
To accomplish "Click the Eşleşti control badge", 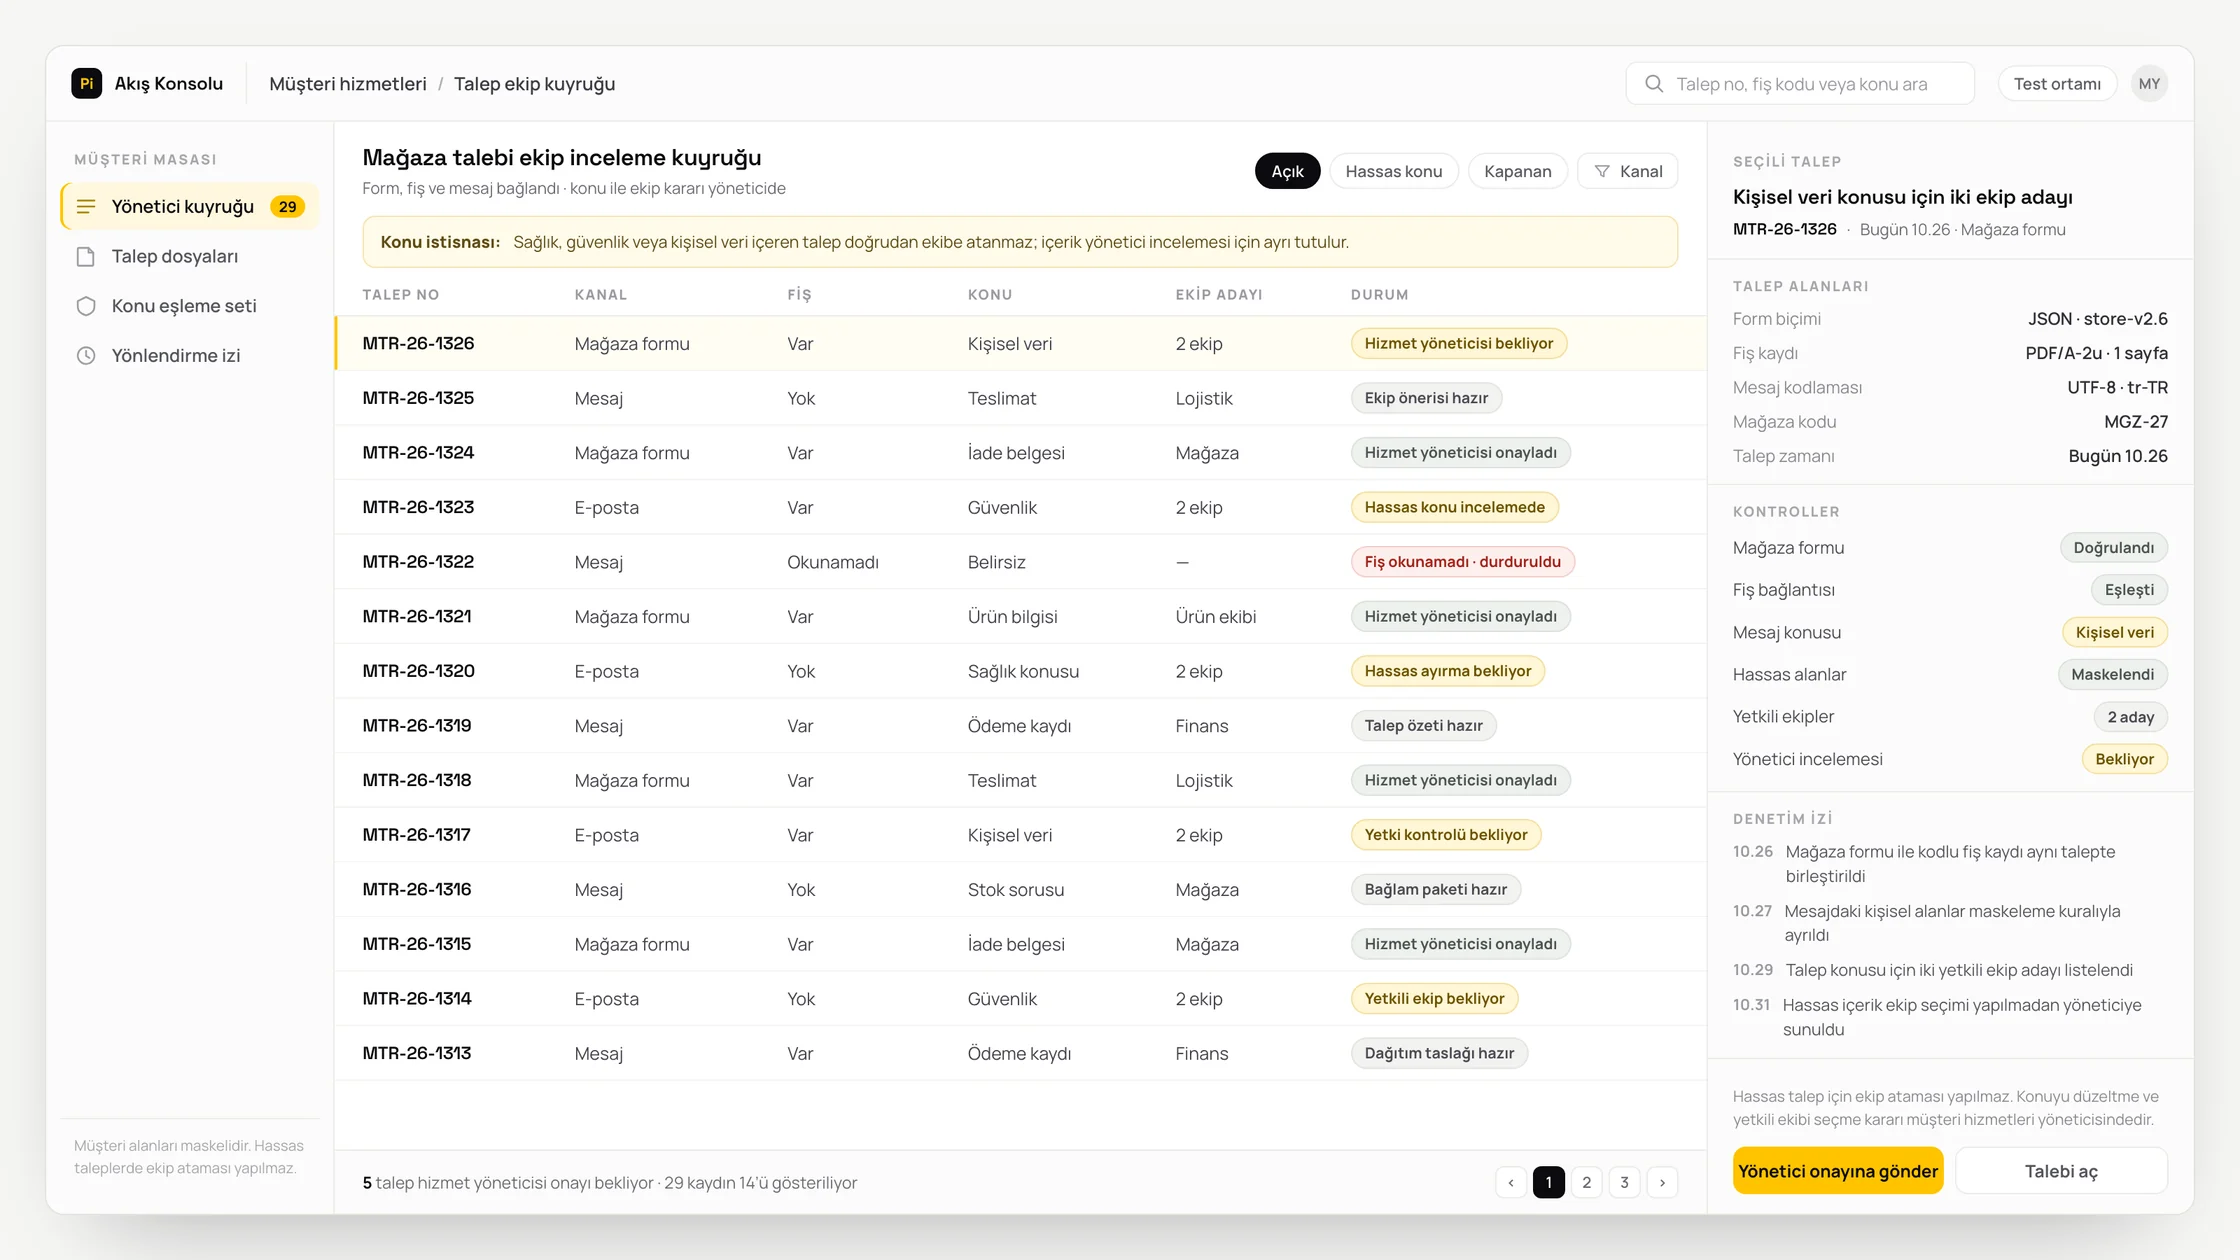I will (x=2129, y=590).
